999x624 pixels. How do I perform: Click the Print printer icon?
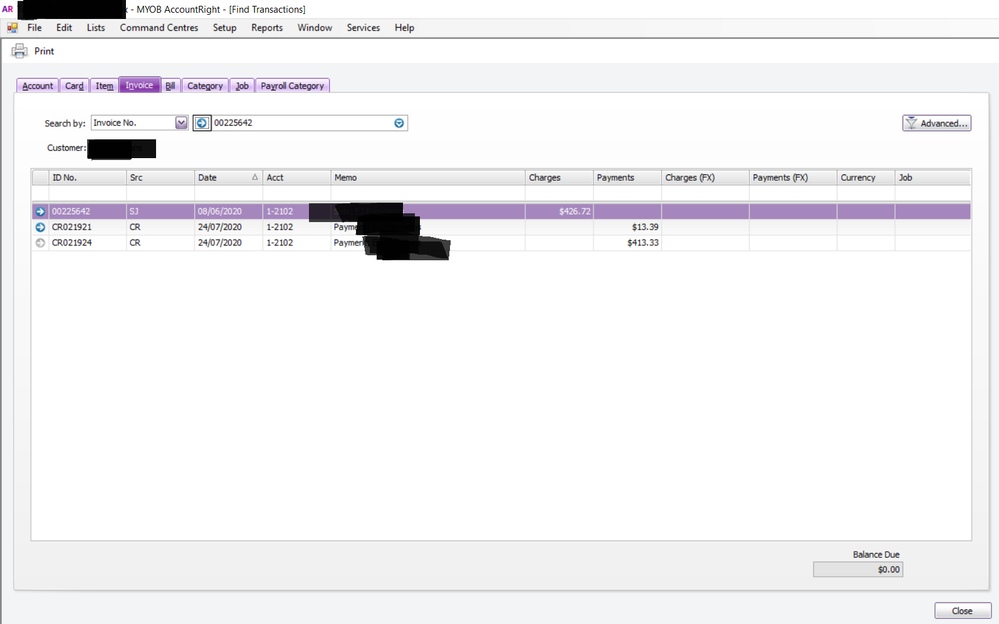(19, 51)
